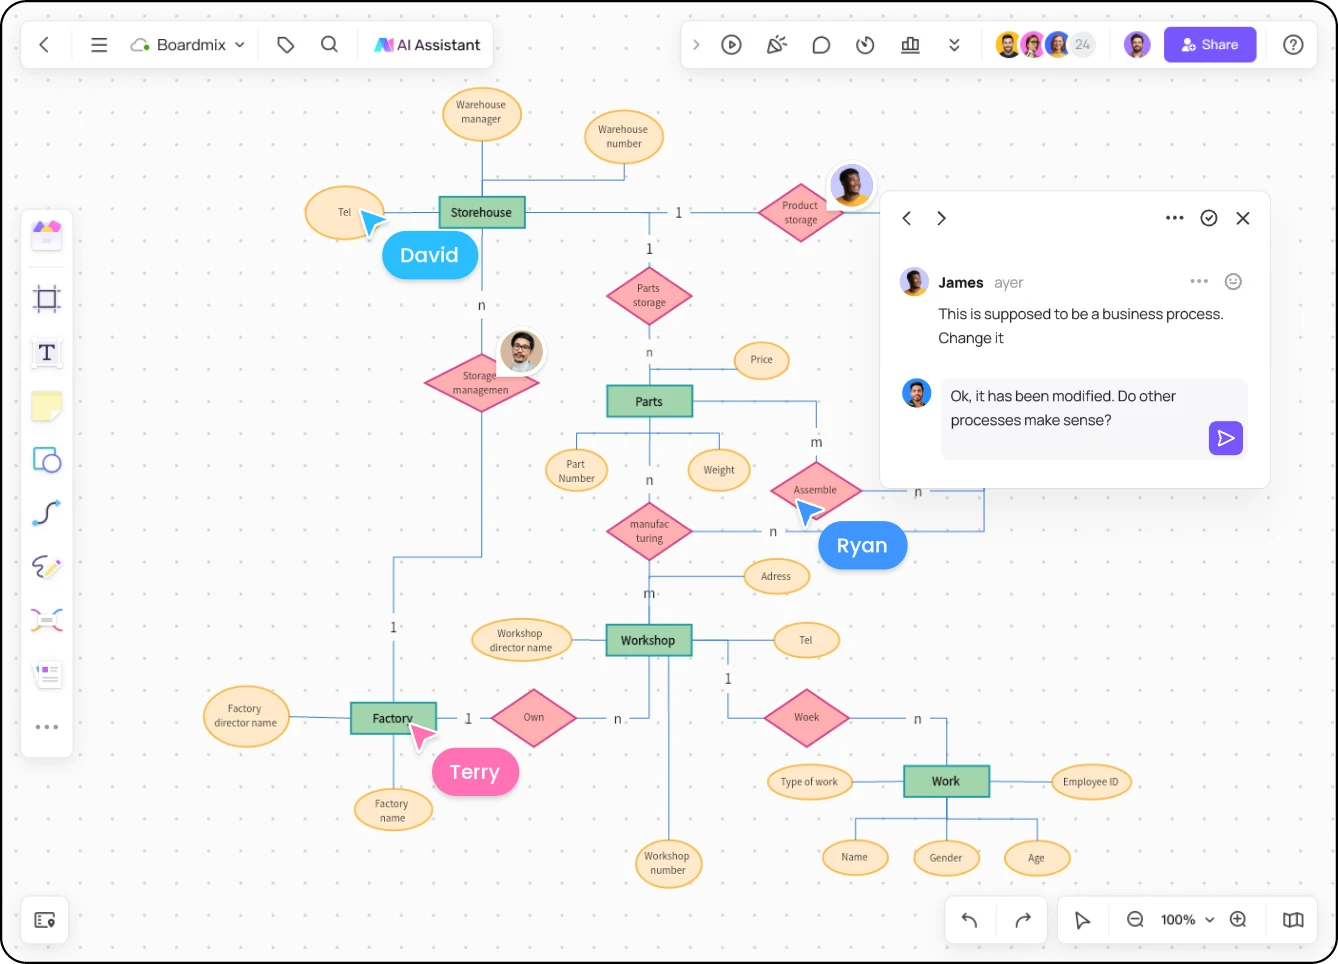Show all 24 collaborators badge

pyautogui.click(x=1083, y=45)
